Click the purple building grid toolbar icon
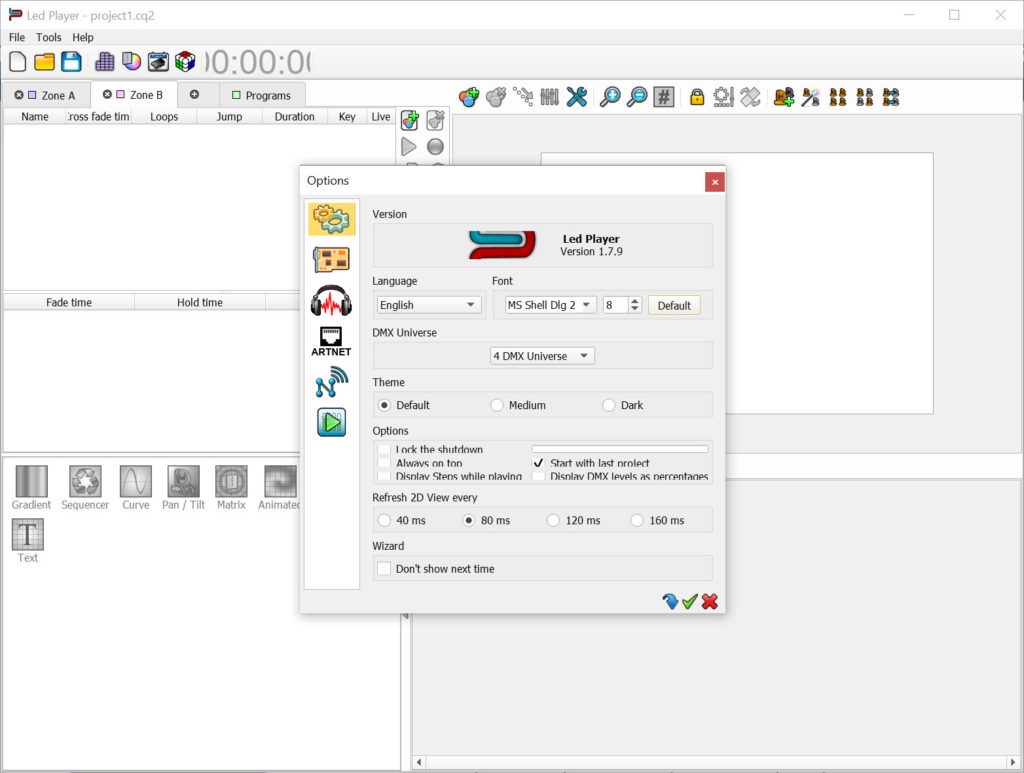 point(104,62)
